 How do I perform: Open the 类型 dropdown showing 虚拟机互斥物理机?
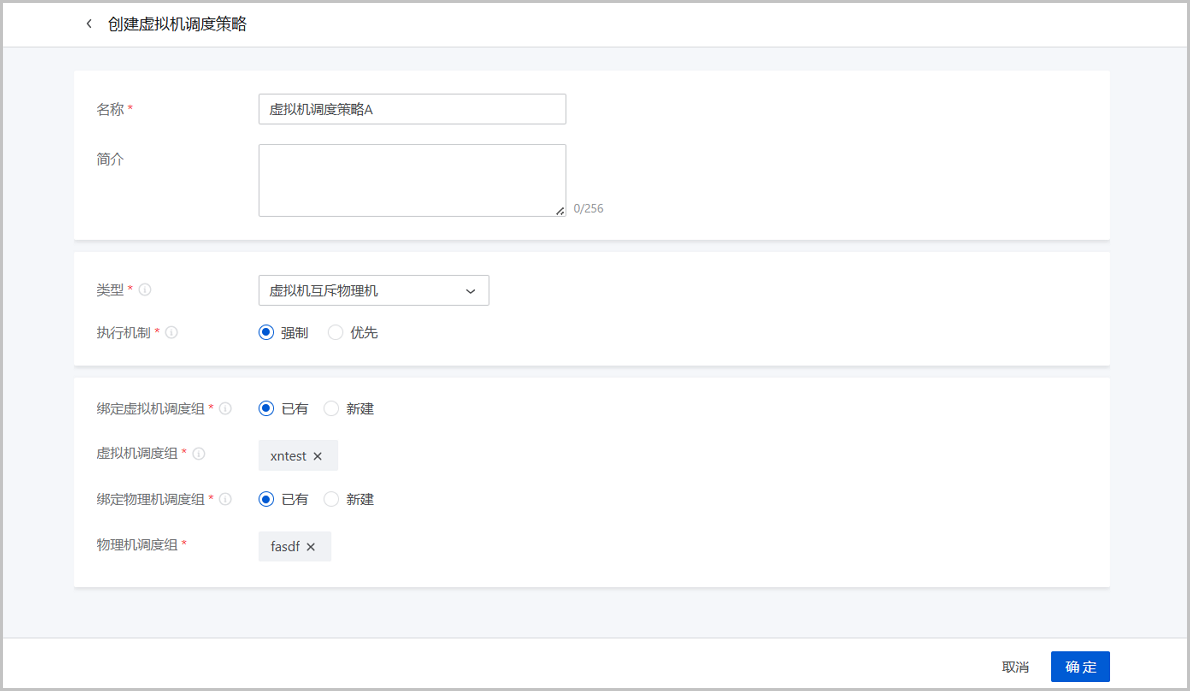point(373,291)
